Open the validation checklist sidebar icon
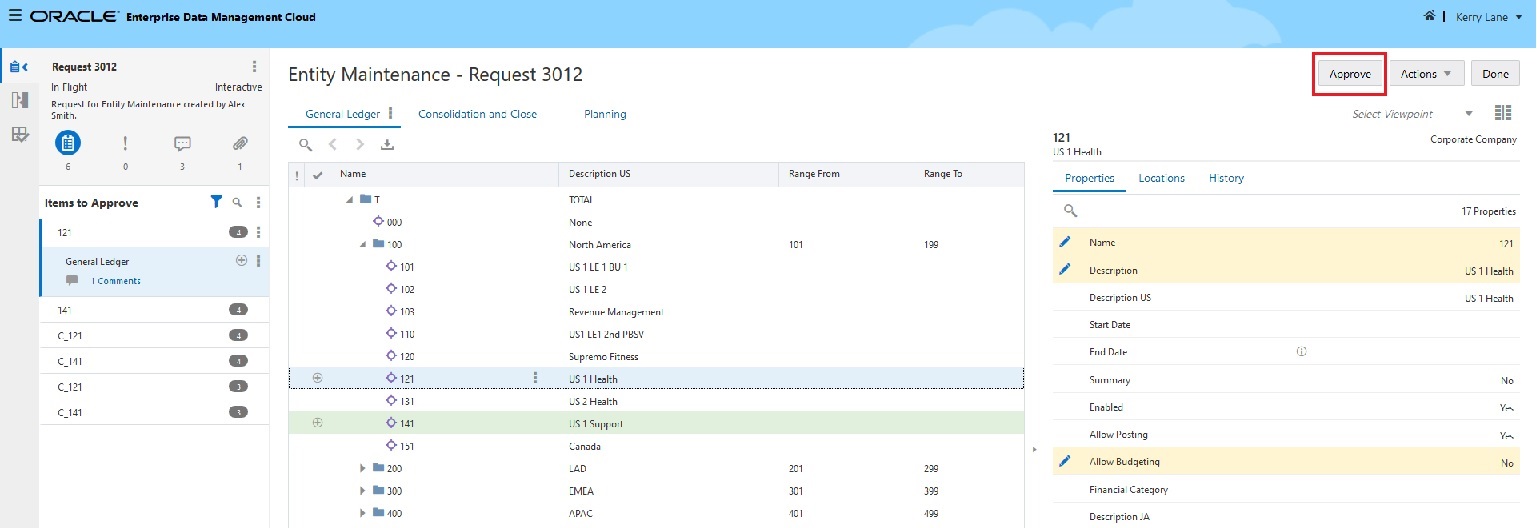 pos(18,134)
